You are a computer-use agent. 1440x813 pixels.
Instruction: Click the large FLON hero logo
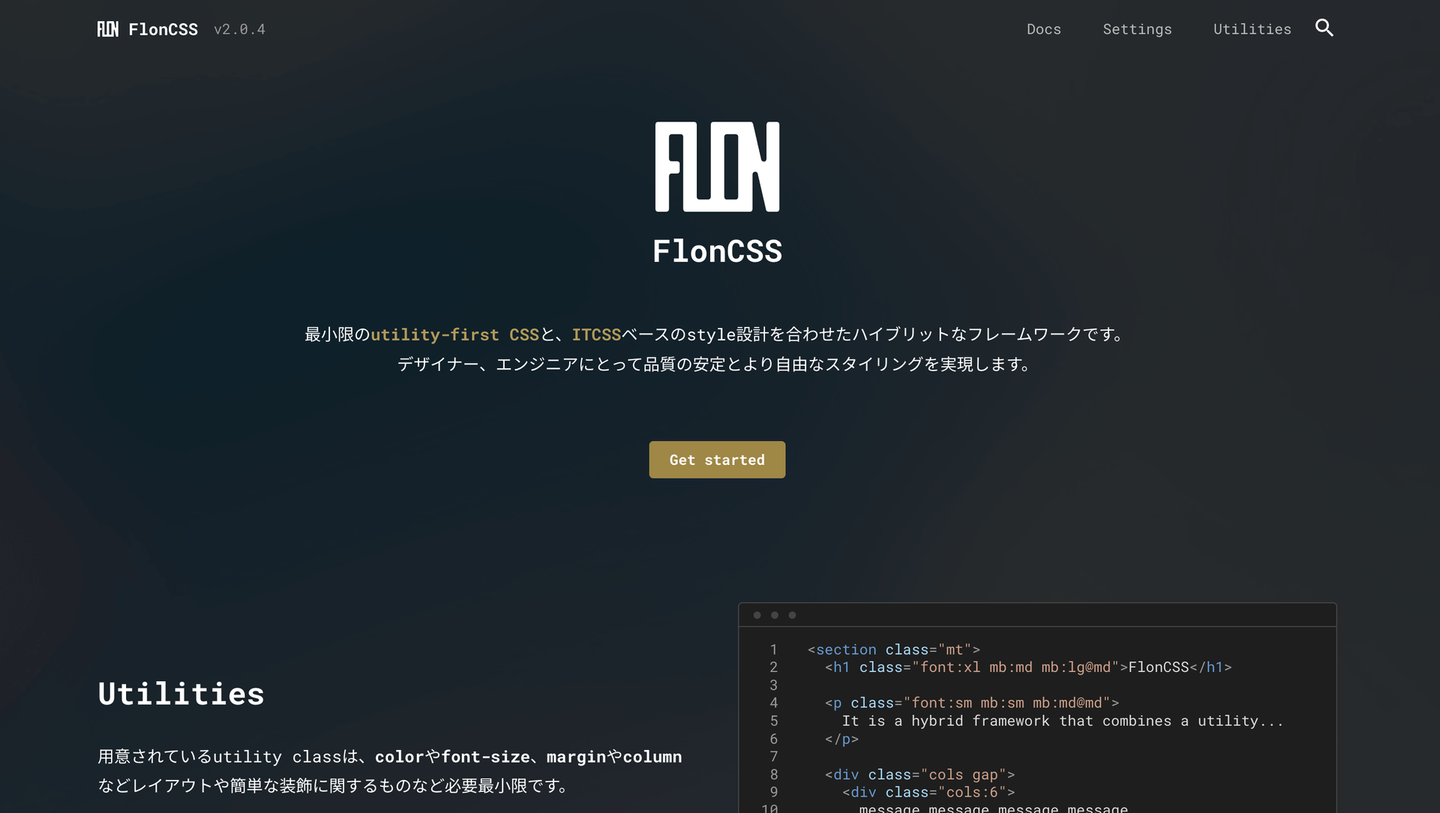pos(717,167)
